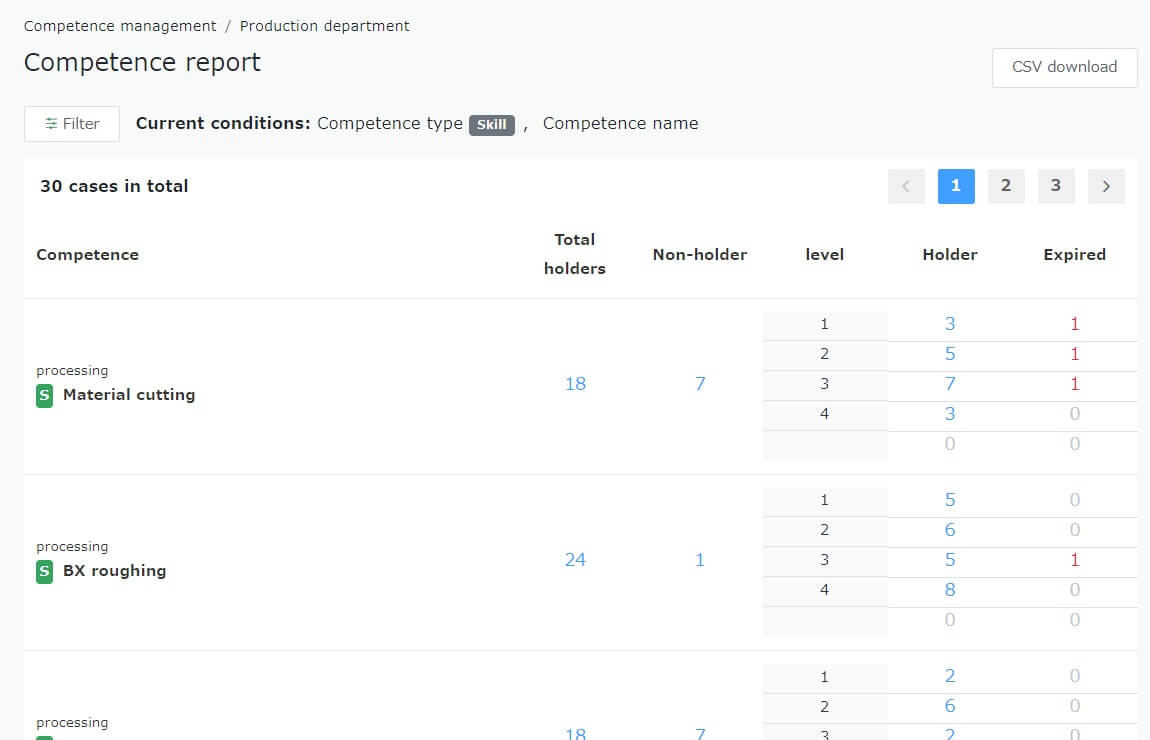View Material cutting level 2 holders (5)
This screenshot has height=740, width=1150.
(950, 353)
